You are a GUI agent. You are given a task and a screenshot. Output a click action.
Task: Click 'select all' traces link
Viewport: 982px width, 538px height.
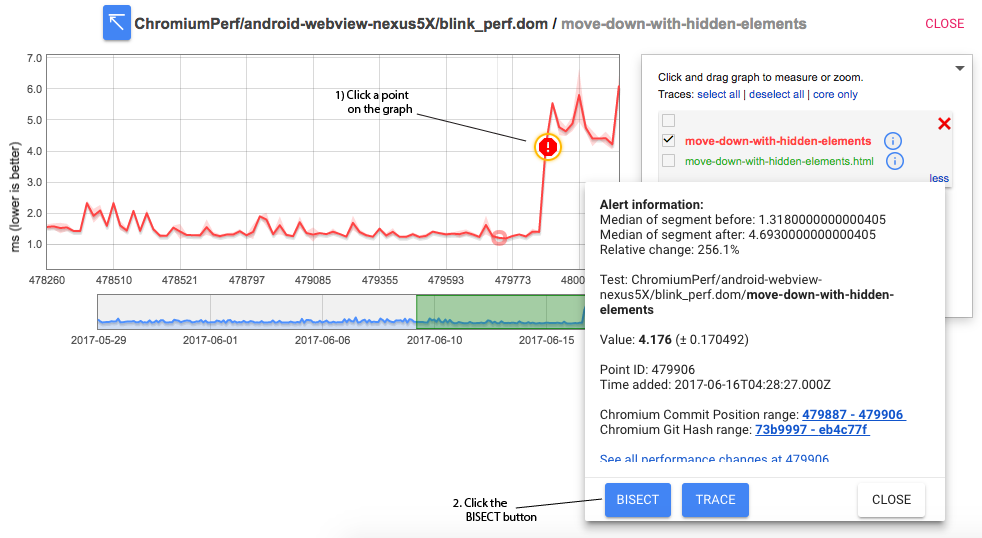(x=718, y=95)
